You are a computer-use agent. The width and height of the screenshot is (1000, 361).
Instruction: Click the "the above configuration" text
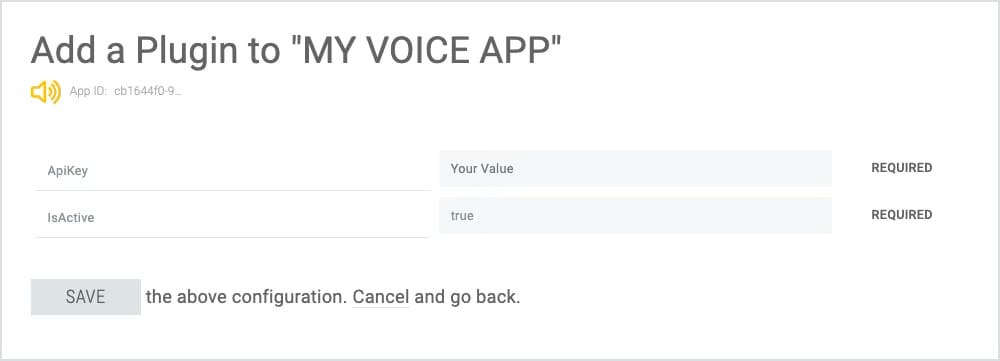point(246,297)
